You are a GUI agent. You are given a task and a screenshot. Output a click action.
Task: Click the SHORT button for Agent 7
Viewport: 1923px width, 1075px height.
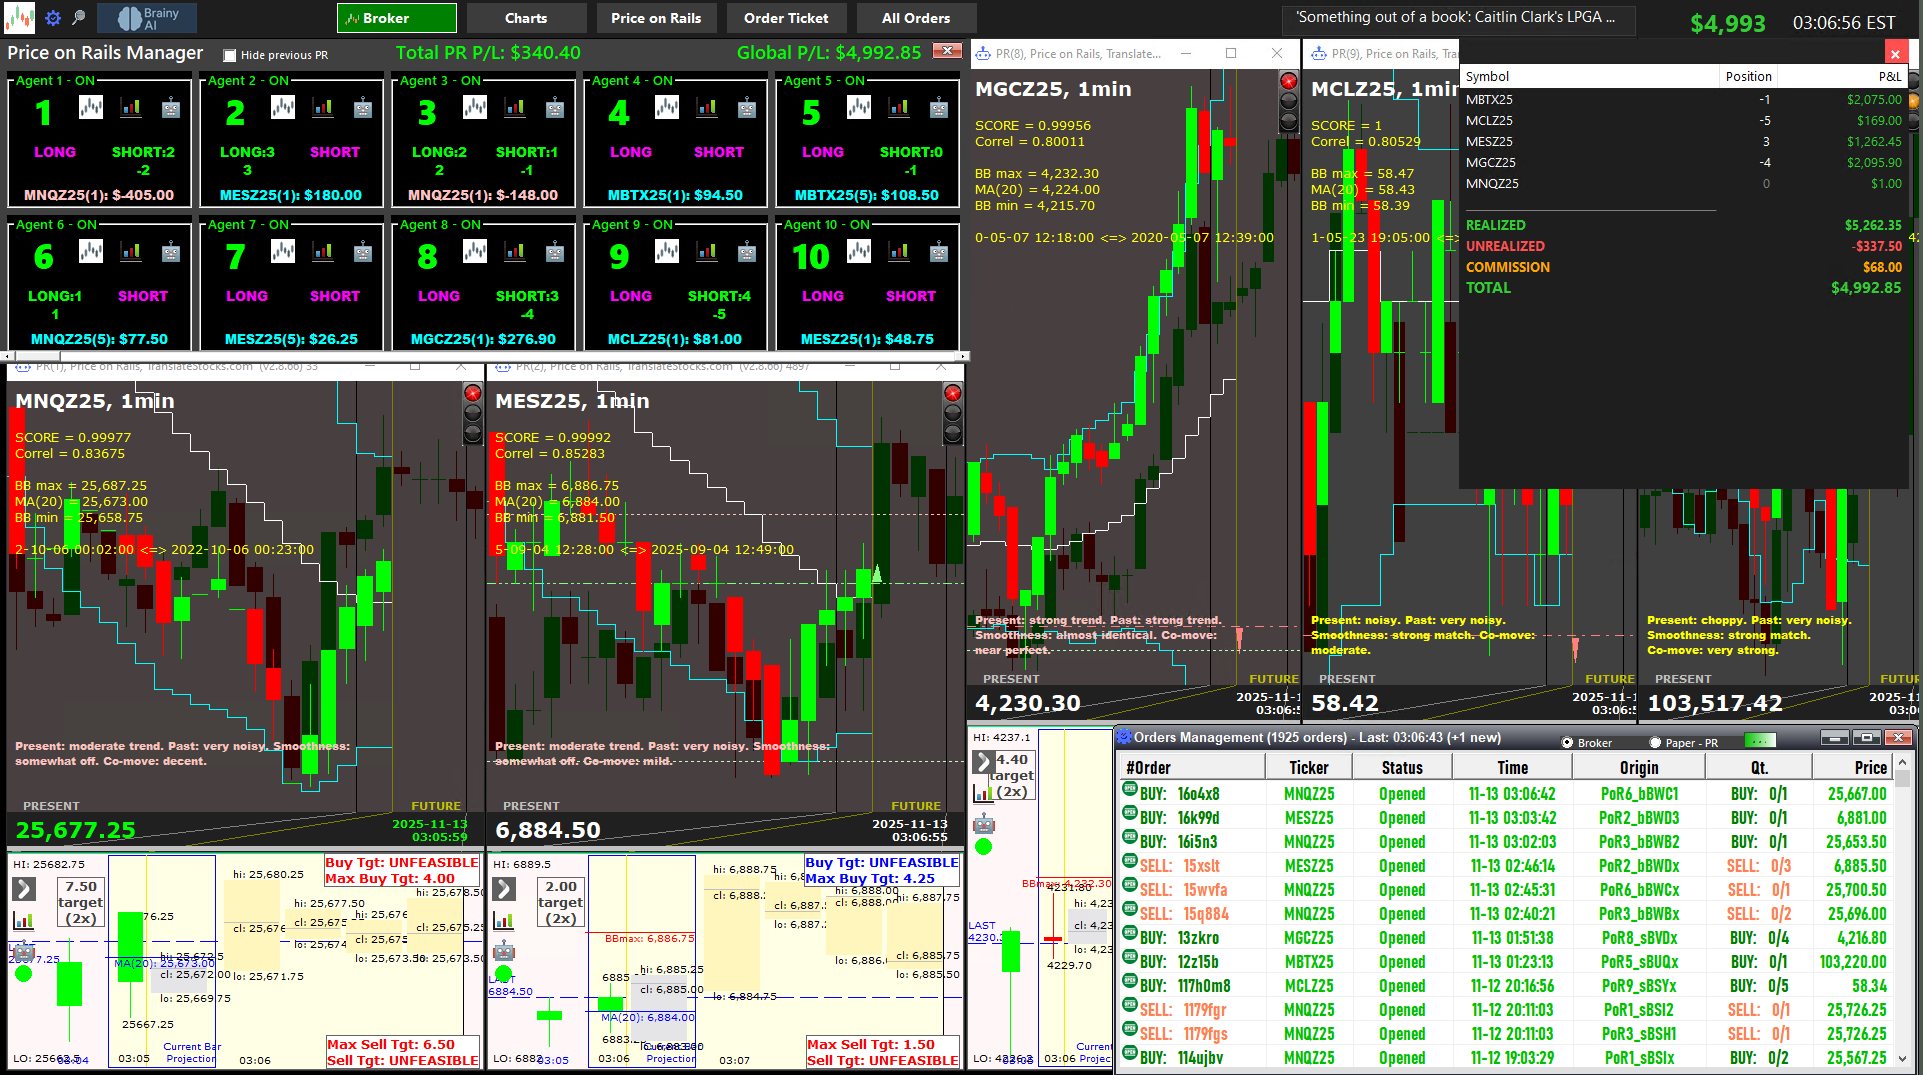tap(334, 296)
